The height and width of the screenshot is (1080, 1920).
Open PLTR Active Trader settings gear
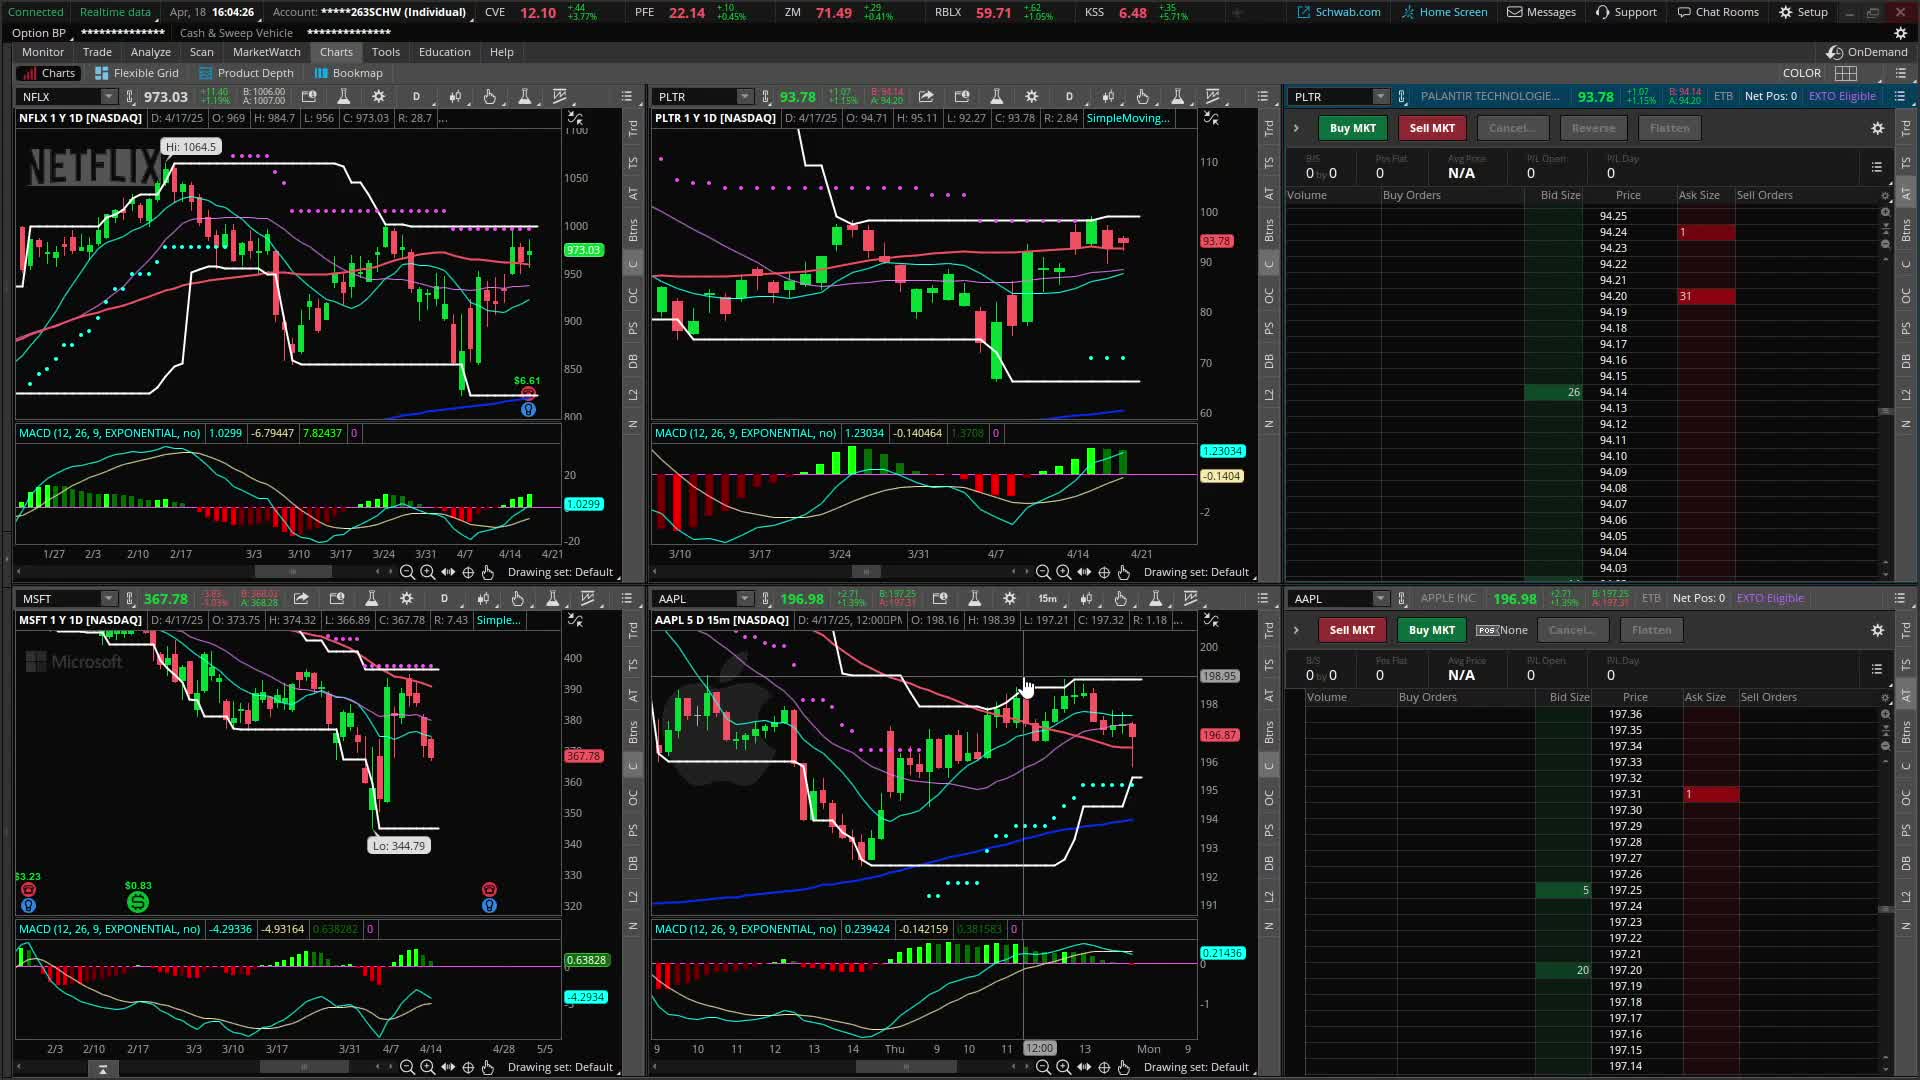(1877, 128)
